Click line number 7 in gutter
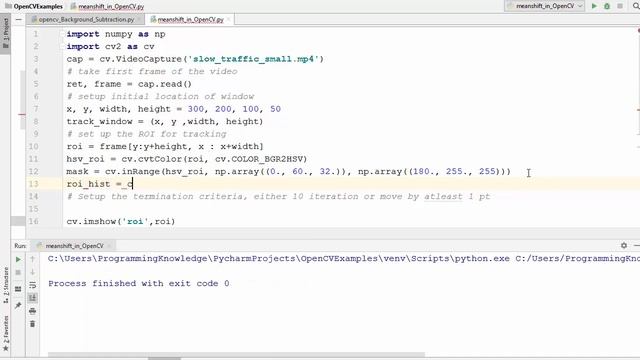The height and width of the screenshot is (360, 640). tap(36, 109)
